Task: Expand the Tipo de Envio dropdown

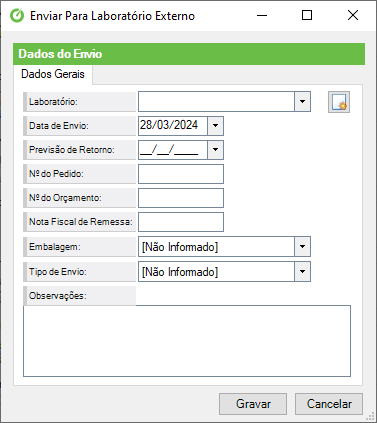Action: tap(302, 271)
